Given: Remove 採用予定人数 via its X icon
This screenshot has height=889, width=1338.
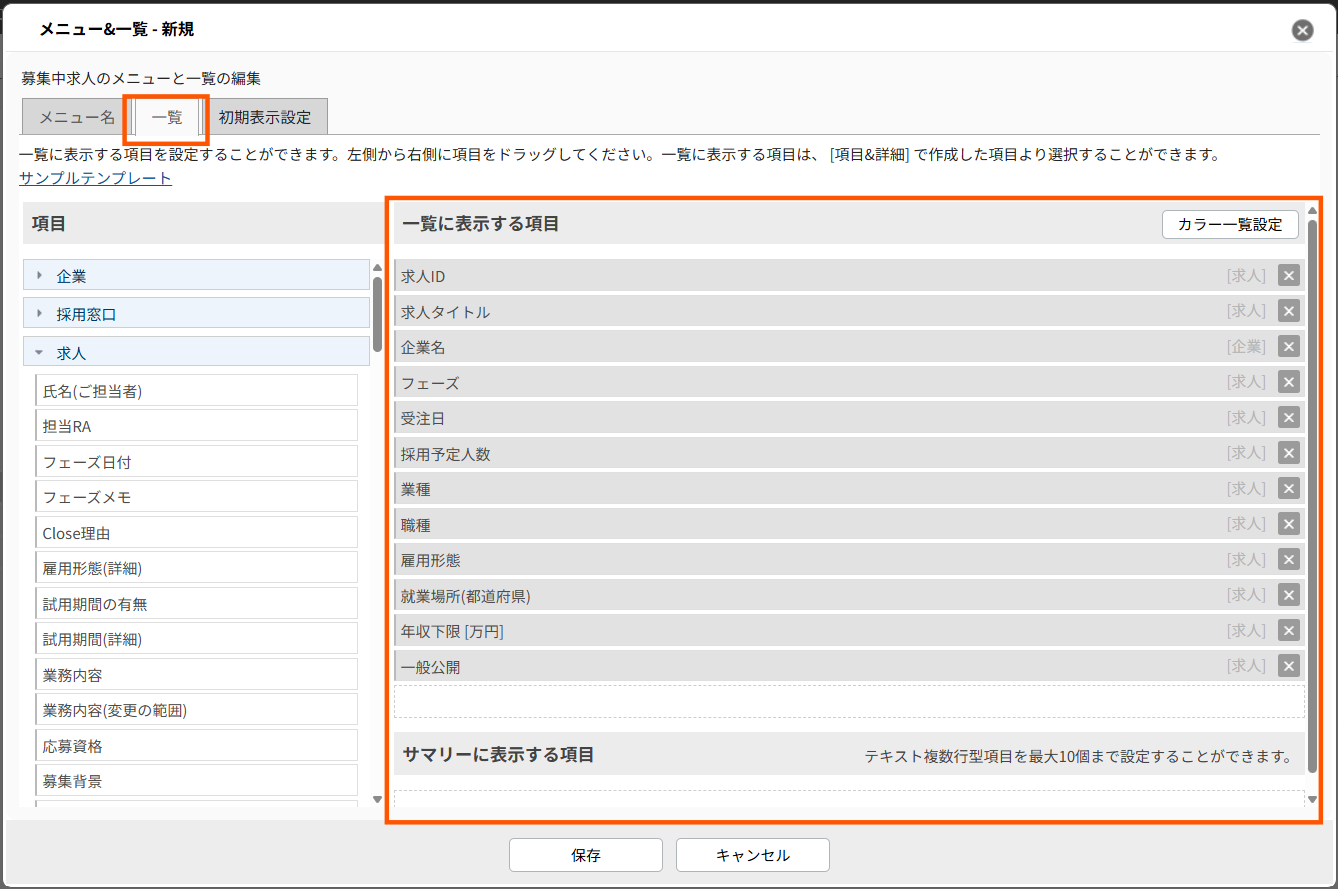Looking at the screenshot, I should point(1289,453).
